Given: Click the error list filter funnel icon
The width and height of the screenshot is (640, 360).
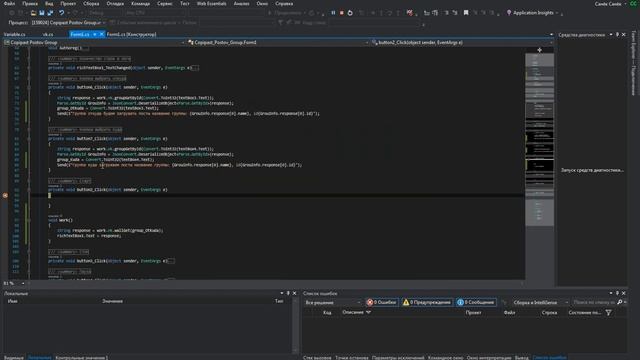Looking at the screenshot, I should (x=609, y=313).
